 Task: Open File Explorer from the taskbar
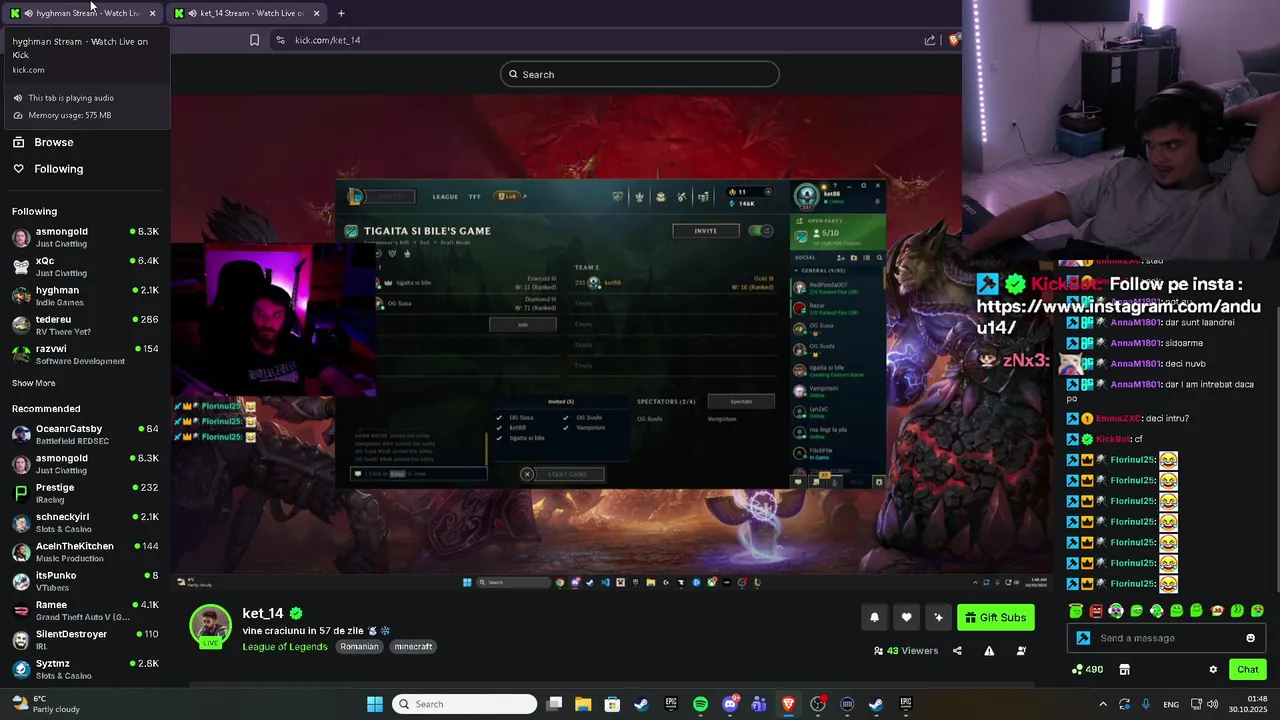coord(583,704)
